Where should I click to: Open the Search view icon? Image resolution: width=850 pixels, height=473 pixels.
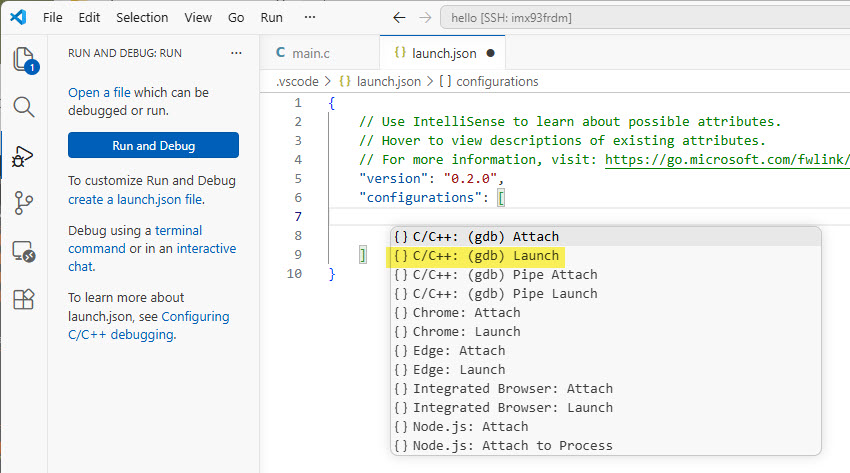click(23, 107)
